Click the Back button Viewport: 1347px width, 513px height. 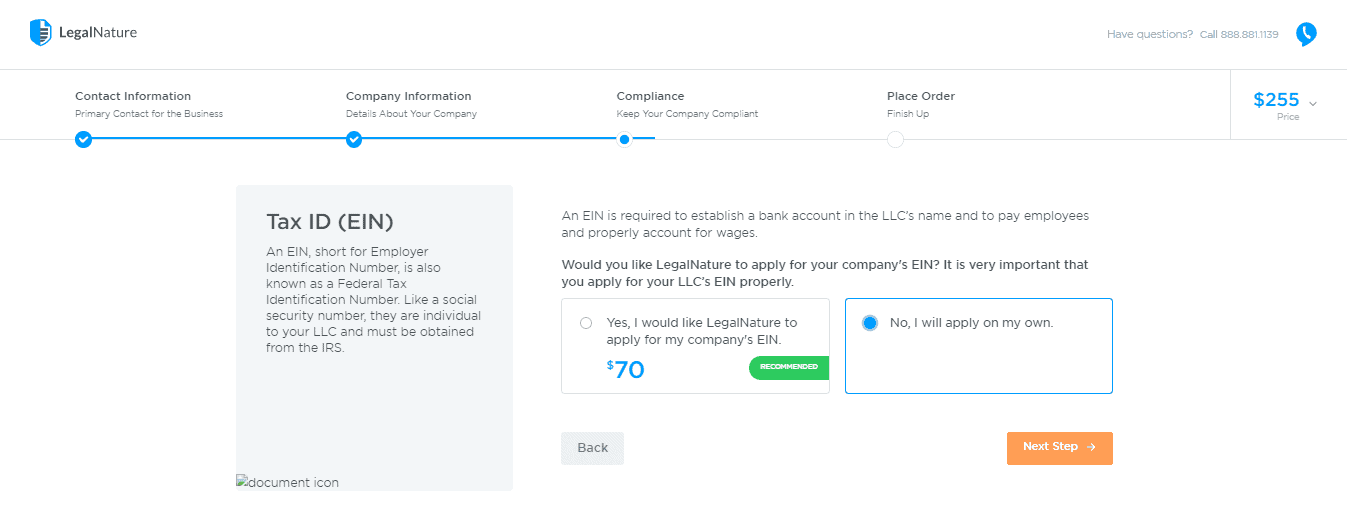coord(592,448)
